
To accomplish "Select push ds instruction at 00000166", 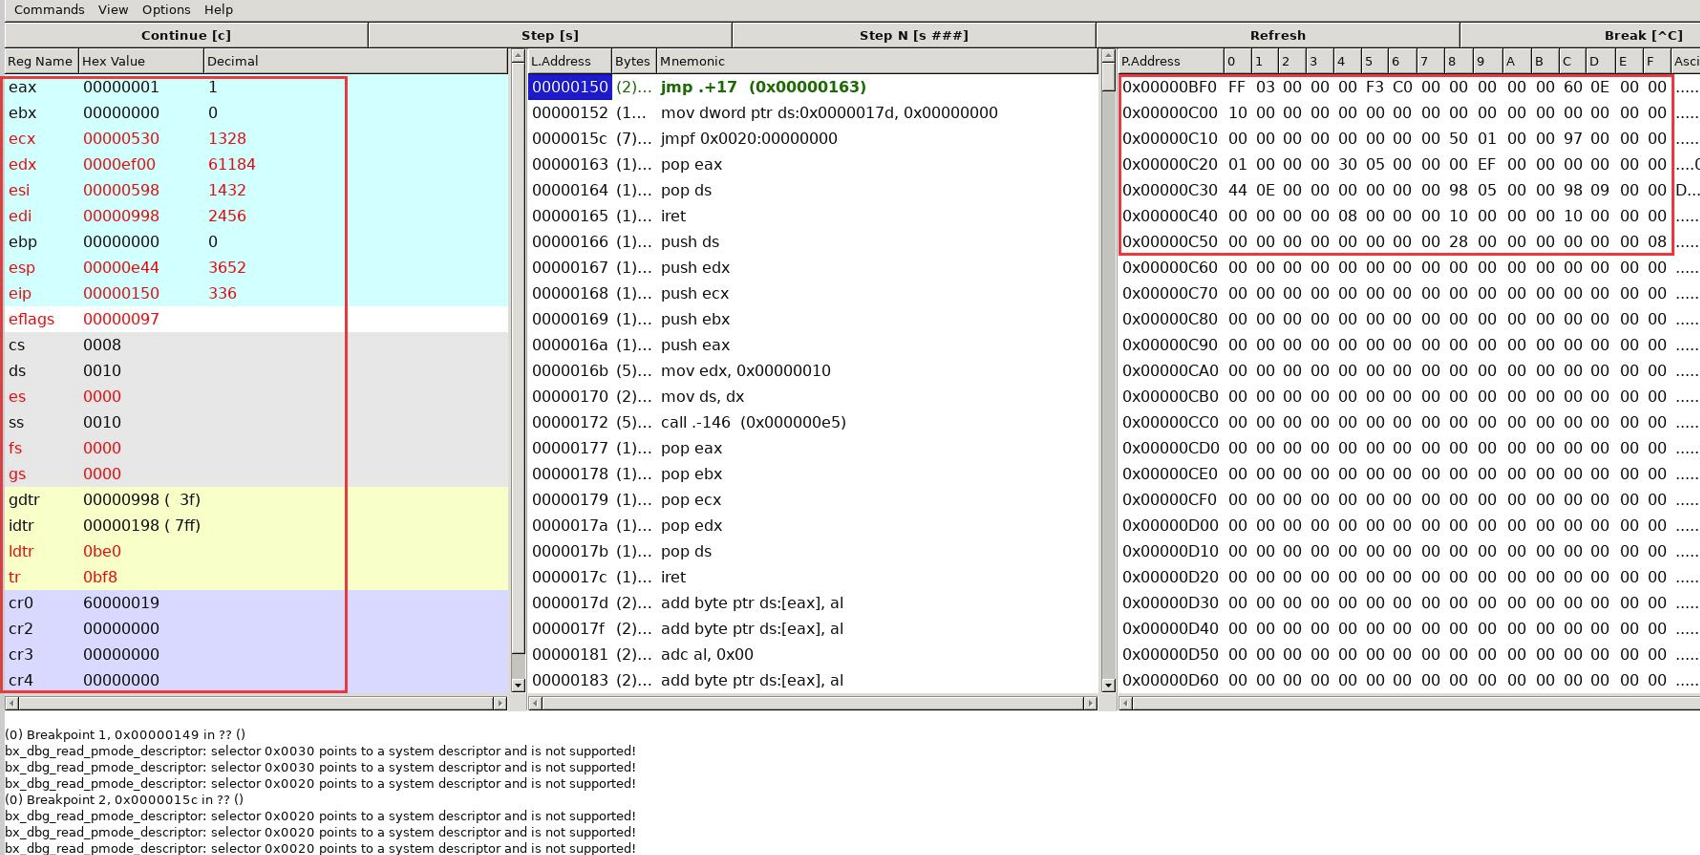I will (812, 241).
